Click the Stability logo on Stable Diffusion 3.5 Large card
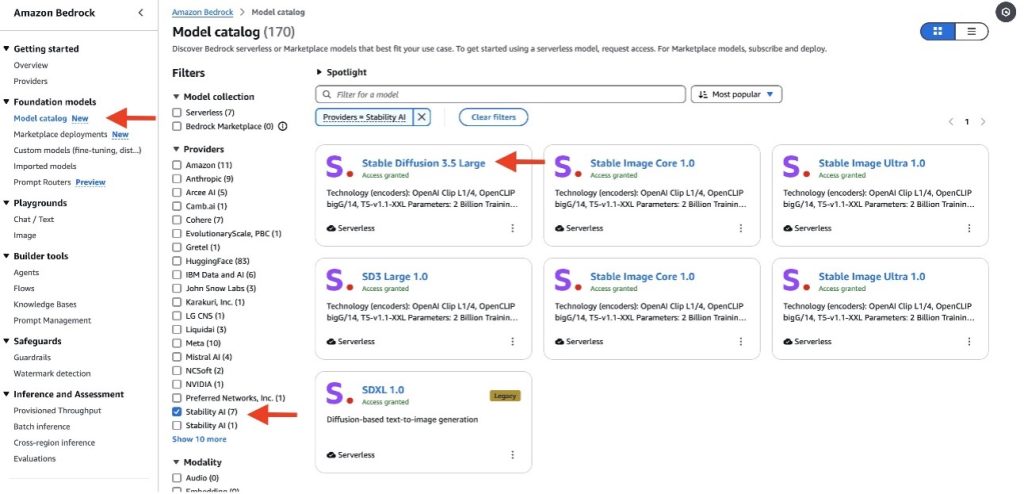The image size is (1024, 494). coord(340,167)
